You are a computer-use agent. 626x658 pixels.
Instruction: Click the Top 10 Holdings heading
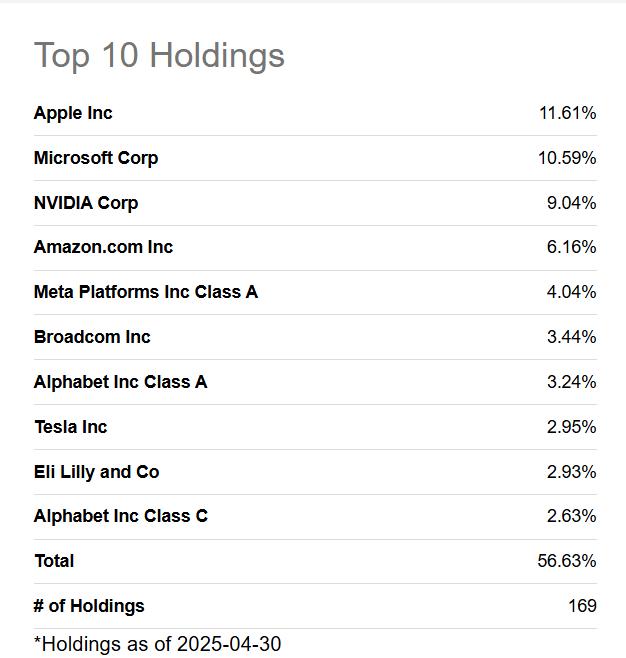159,55
